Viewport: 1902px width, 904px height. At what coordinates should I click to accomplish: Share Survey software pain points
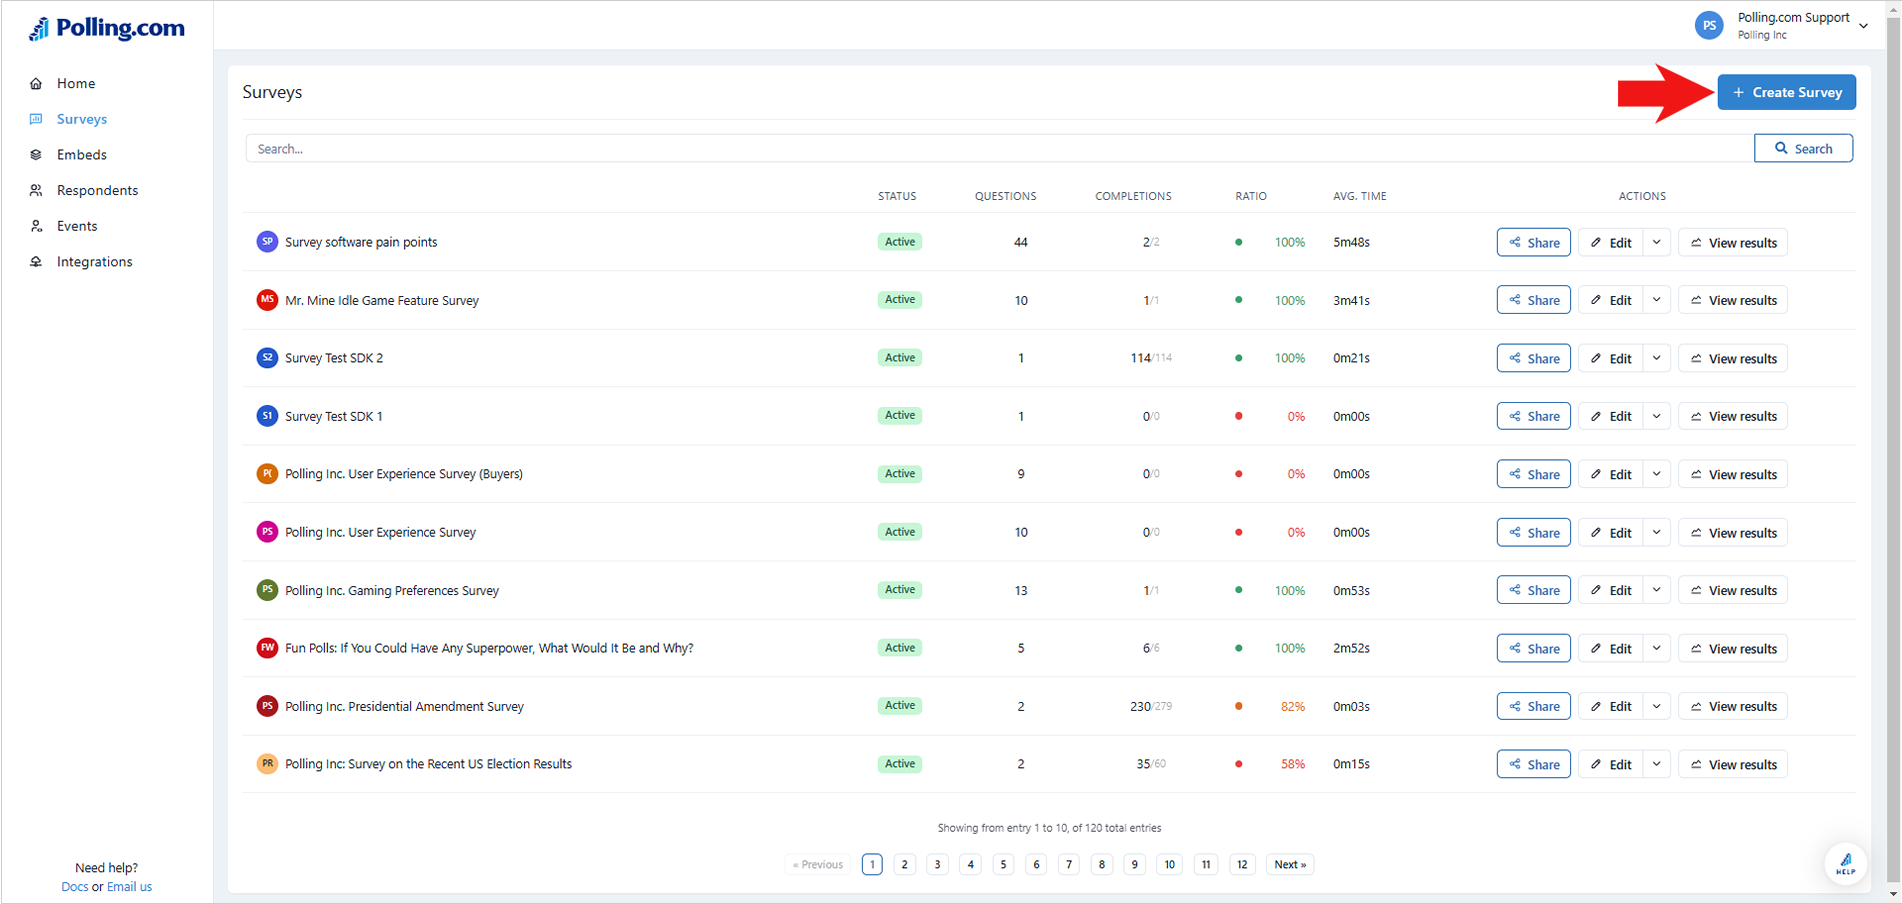(x=1534, y=242)
